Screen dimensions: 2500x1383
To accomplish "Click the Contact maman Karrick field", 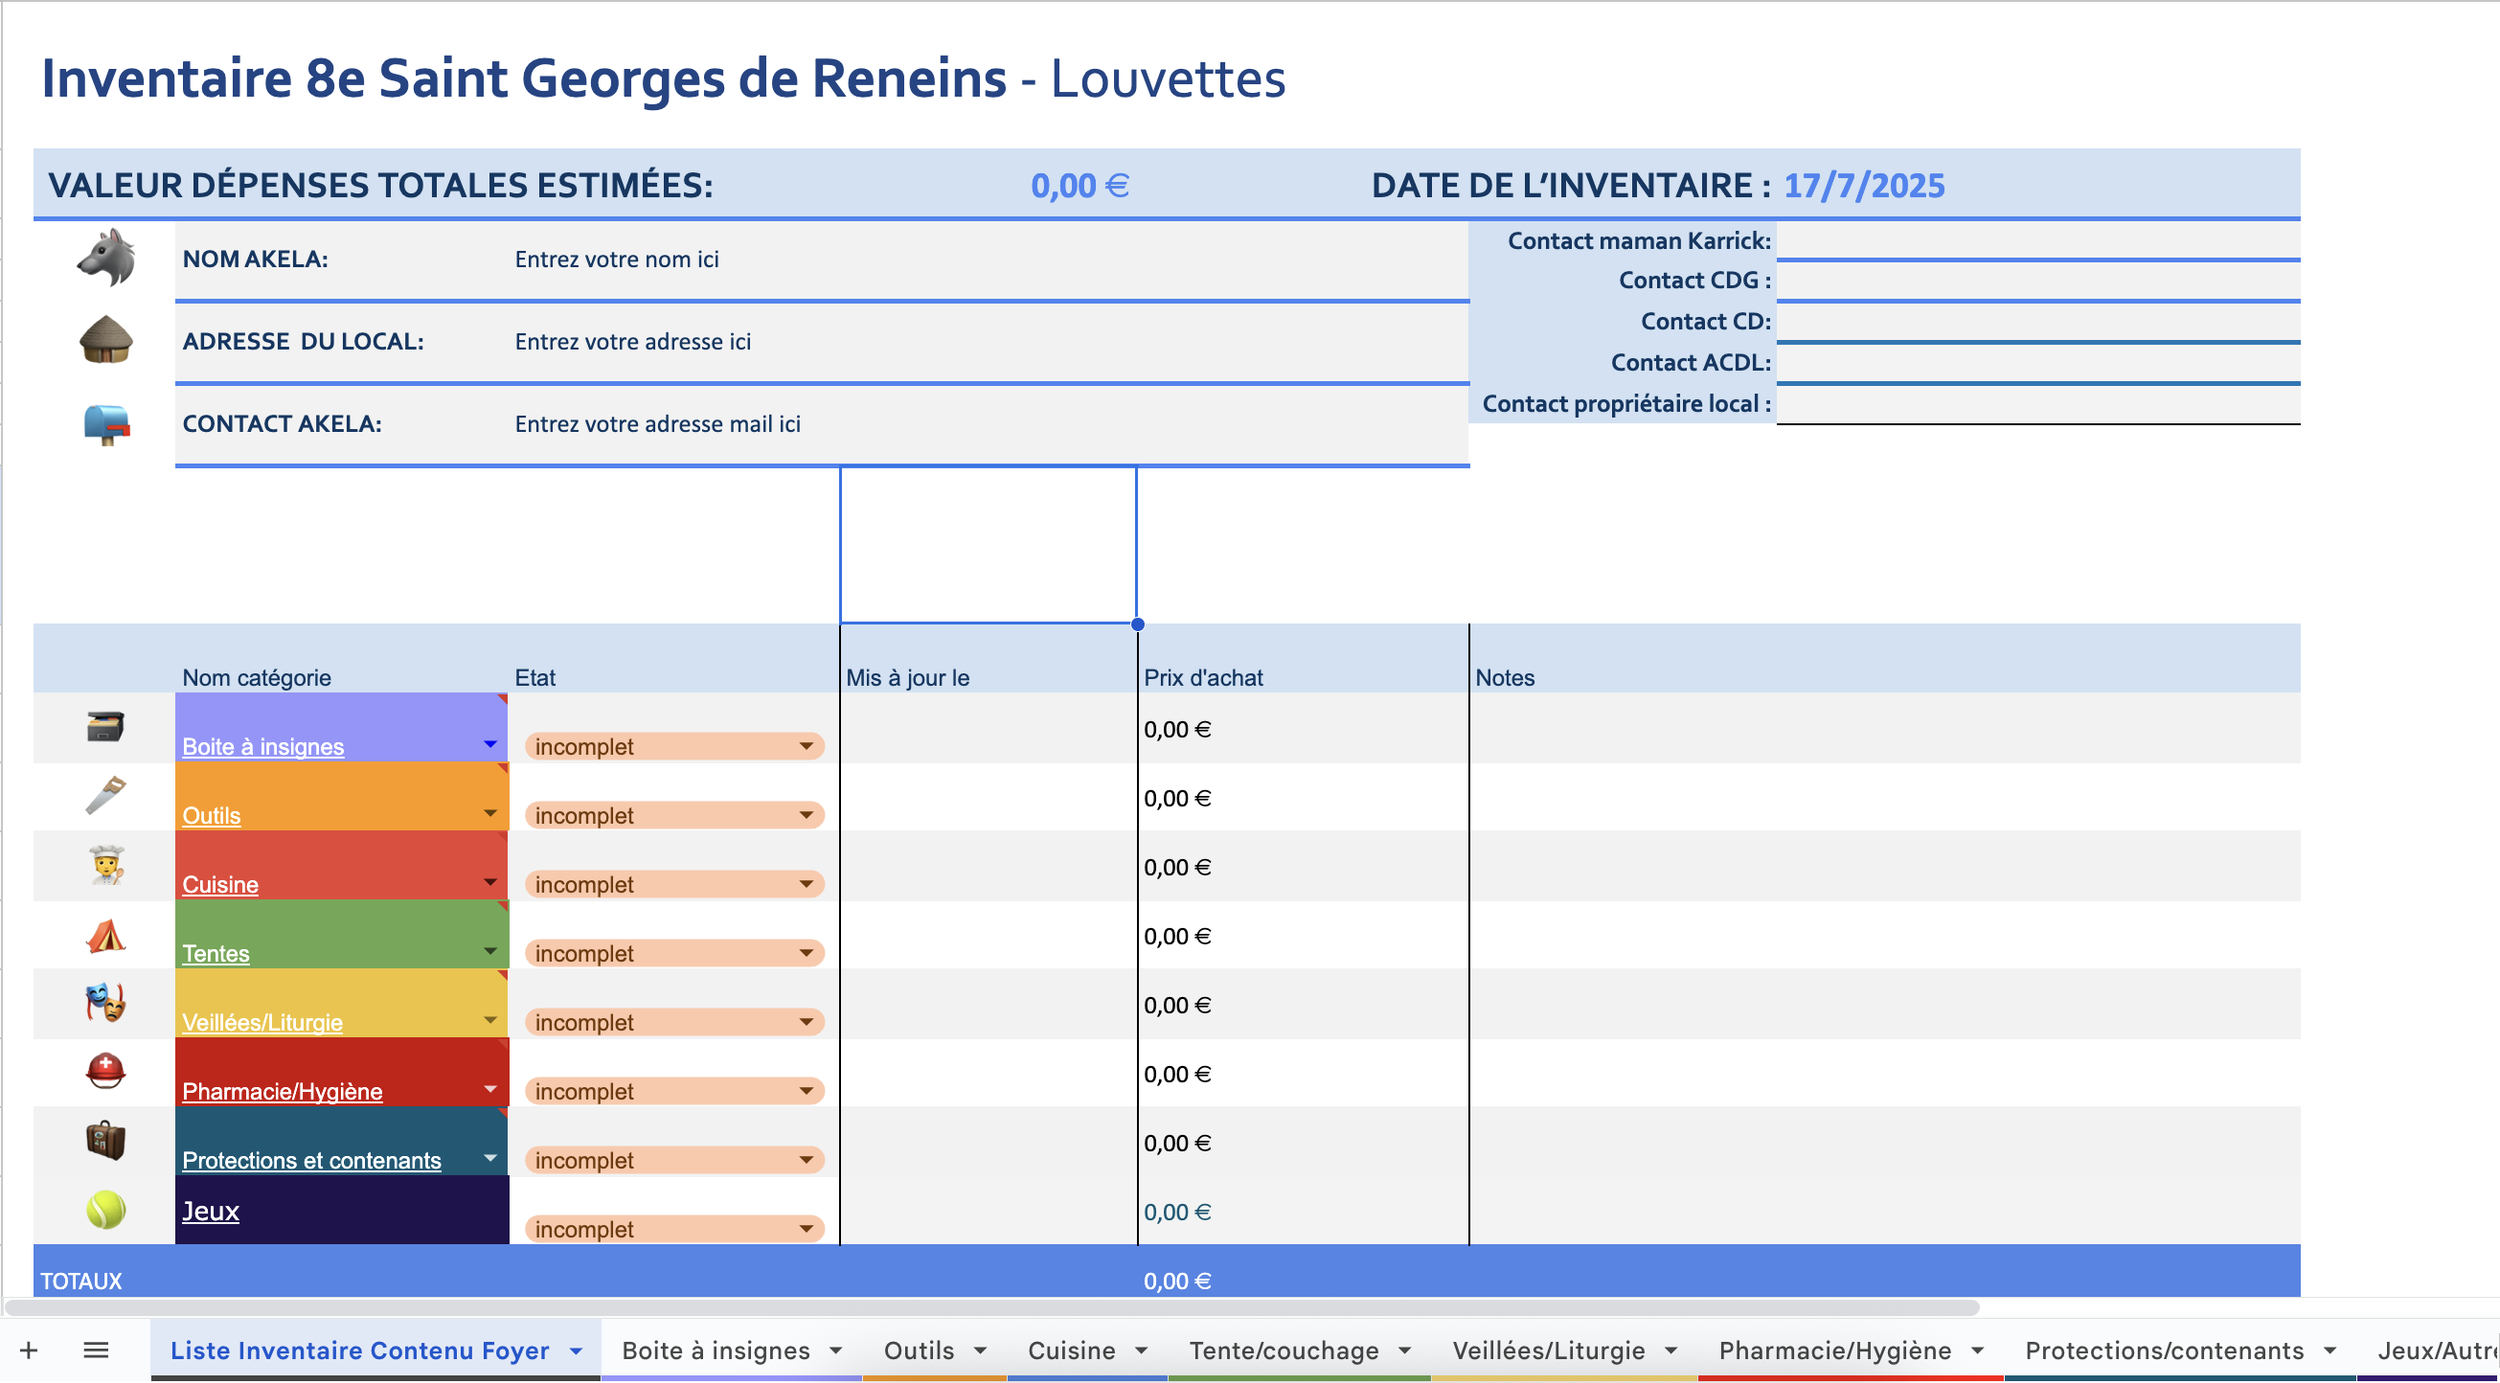I will tap(2038, 241).
